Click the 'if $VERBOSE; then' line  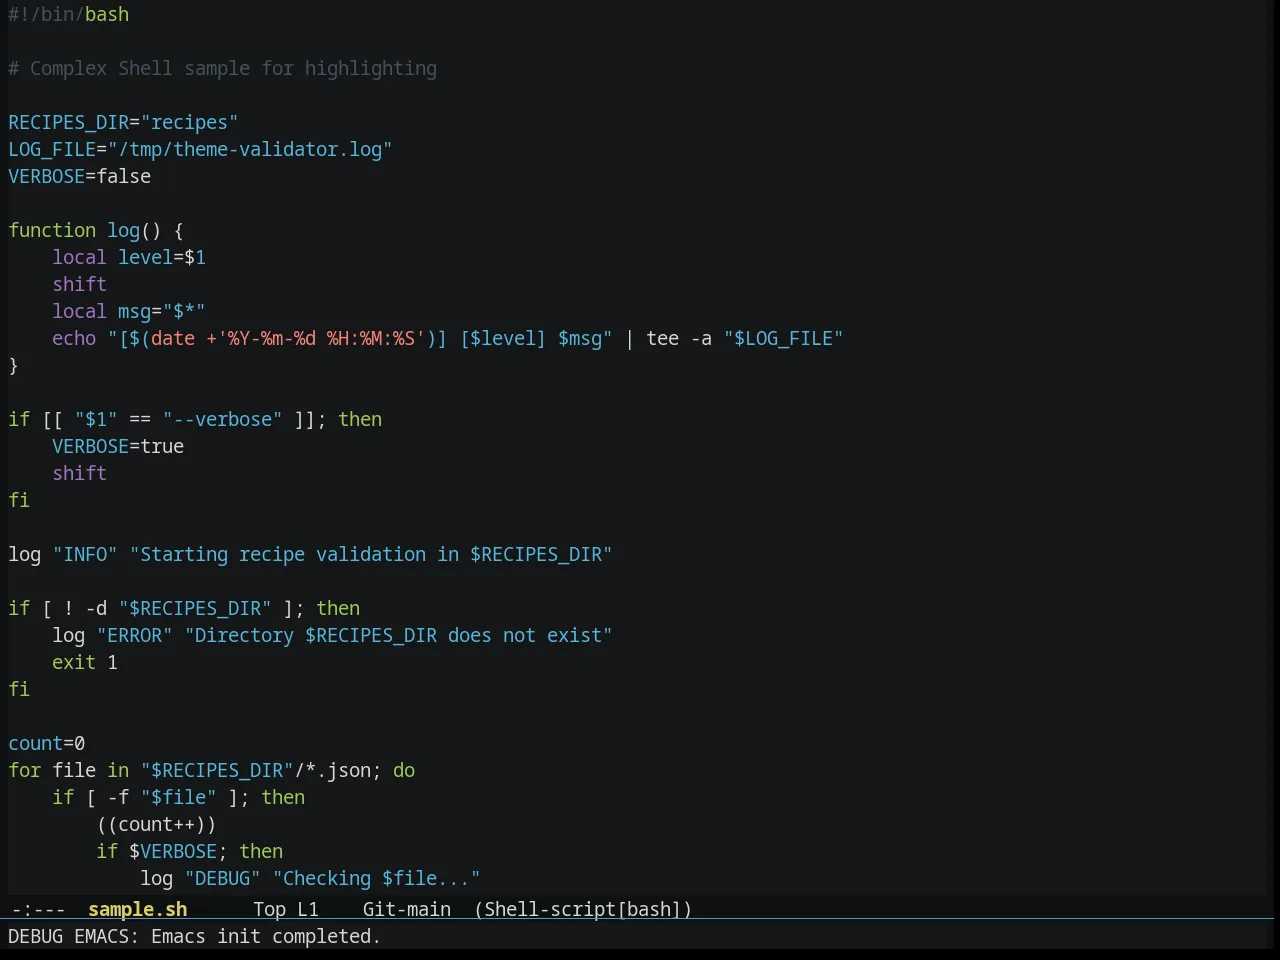189,851
